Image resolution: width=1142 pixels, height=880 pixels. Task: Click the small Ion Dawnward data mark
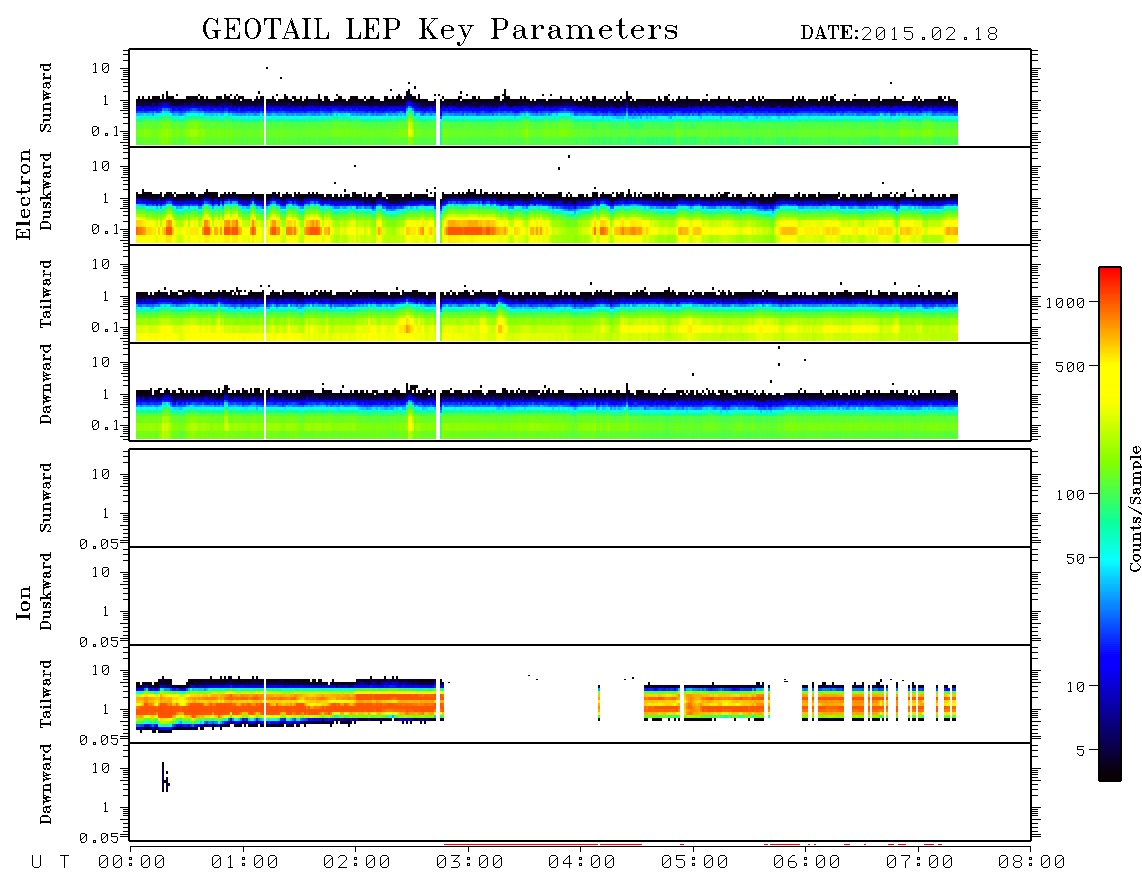click(x=165, y=777)
